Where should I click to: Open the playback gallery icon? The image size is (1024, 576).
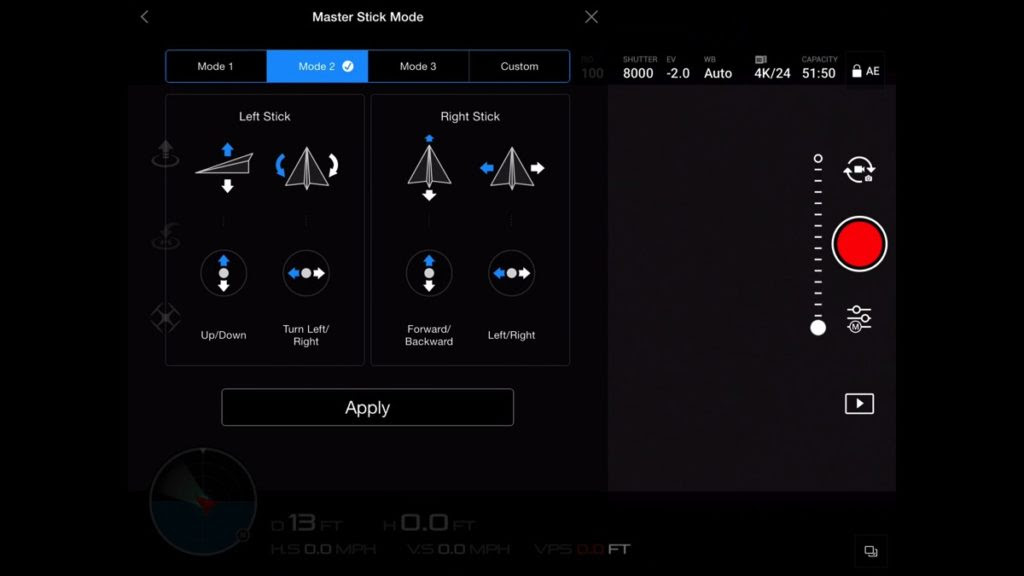[x=859, y=404]
